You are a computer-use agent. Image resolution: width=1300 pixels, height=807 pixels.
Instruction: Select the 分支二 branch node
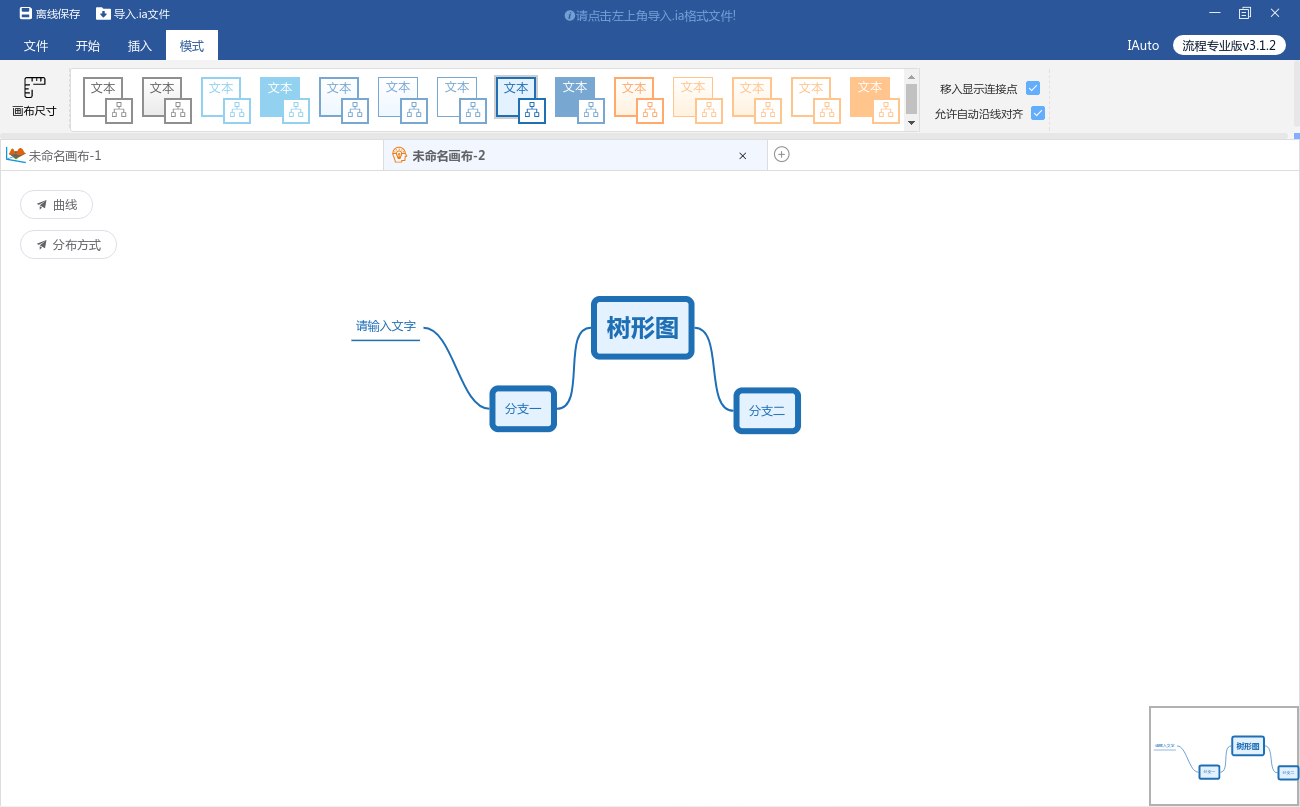(767, 410)
